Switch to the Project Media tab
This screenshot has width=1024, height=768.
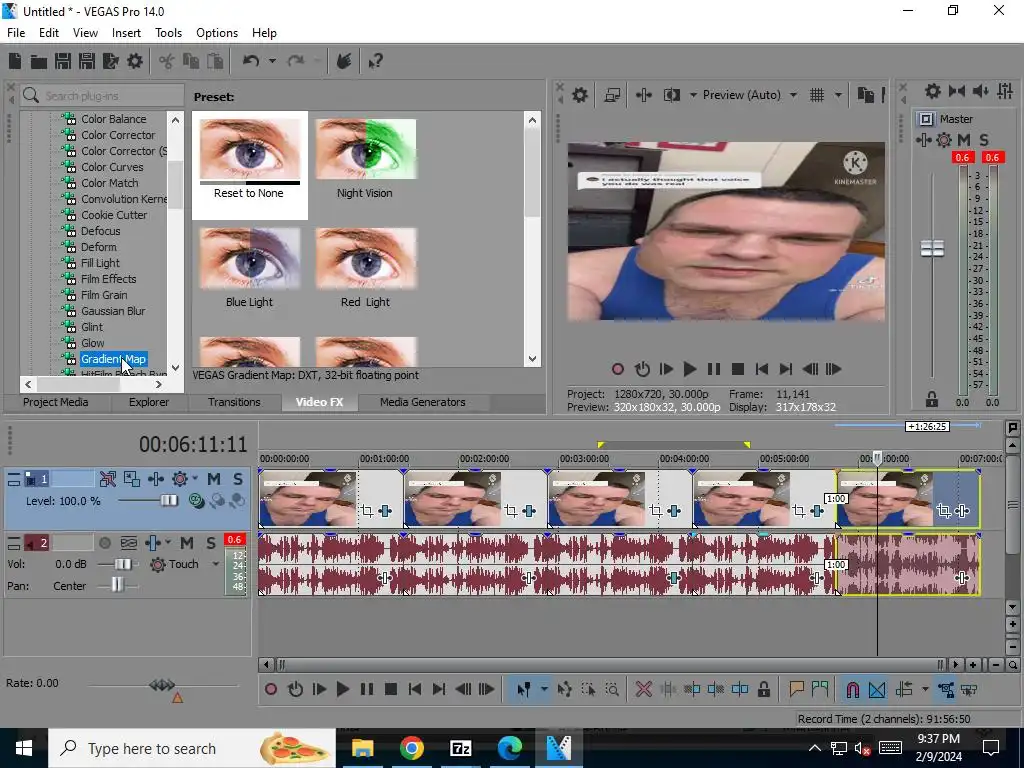56,402
